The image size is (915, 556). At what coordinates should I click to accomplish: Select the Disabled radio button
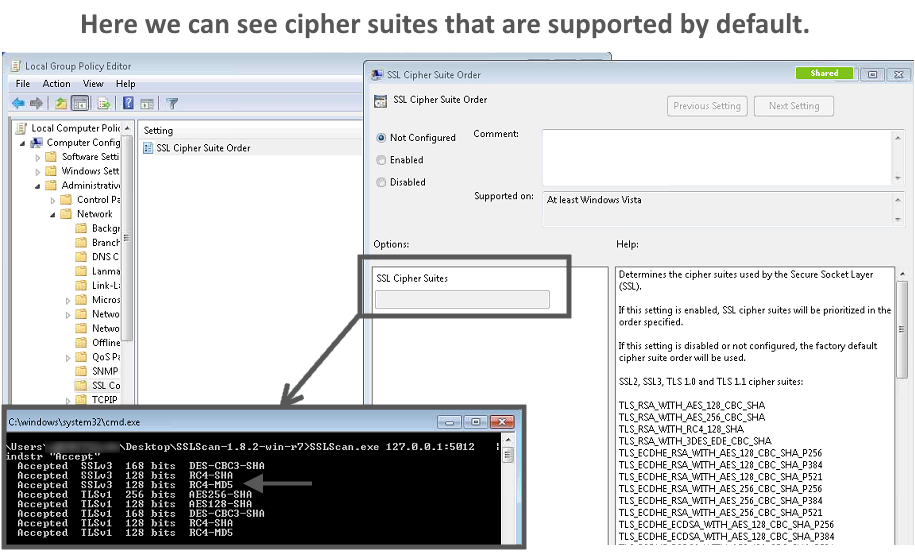coord(381,182)
